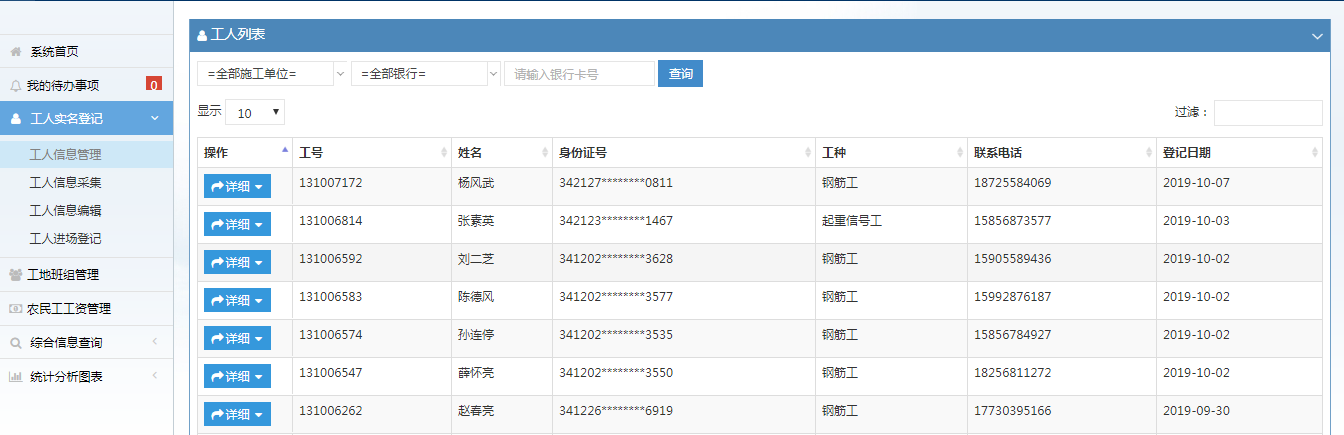Click the money icon beside 农民工工资管理

click(16, 308)
